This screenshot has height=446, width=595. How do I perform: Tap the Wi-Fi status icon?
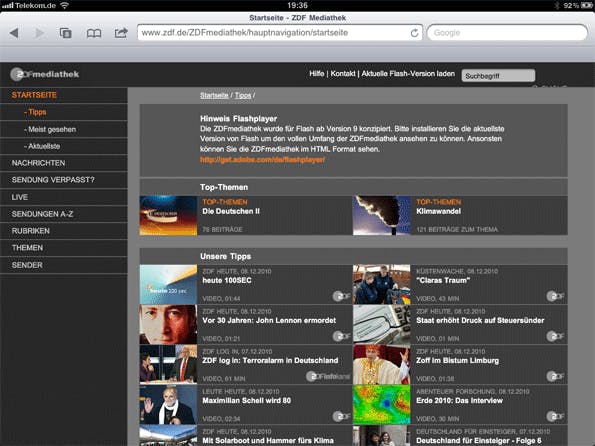click(65, 5)
